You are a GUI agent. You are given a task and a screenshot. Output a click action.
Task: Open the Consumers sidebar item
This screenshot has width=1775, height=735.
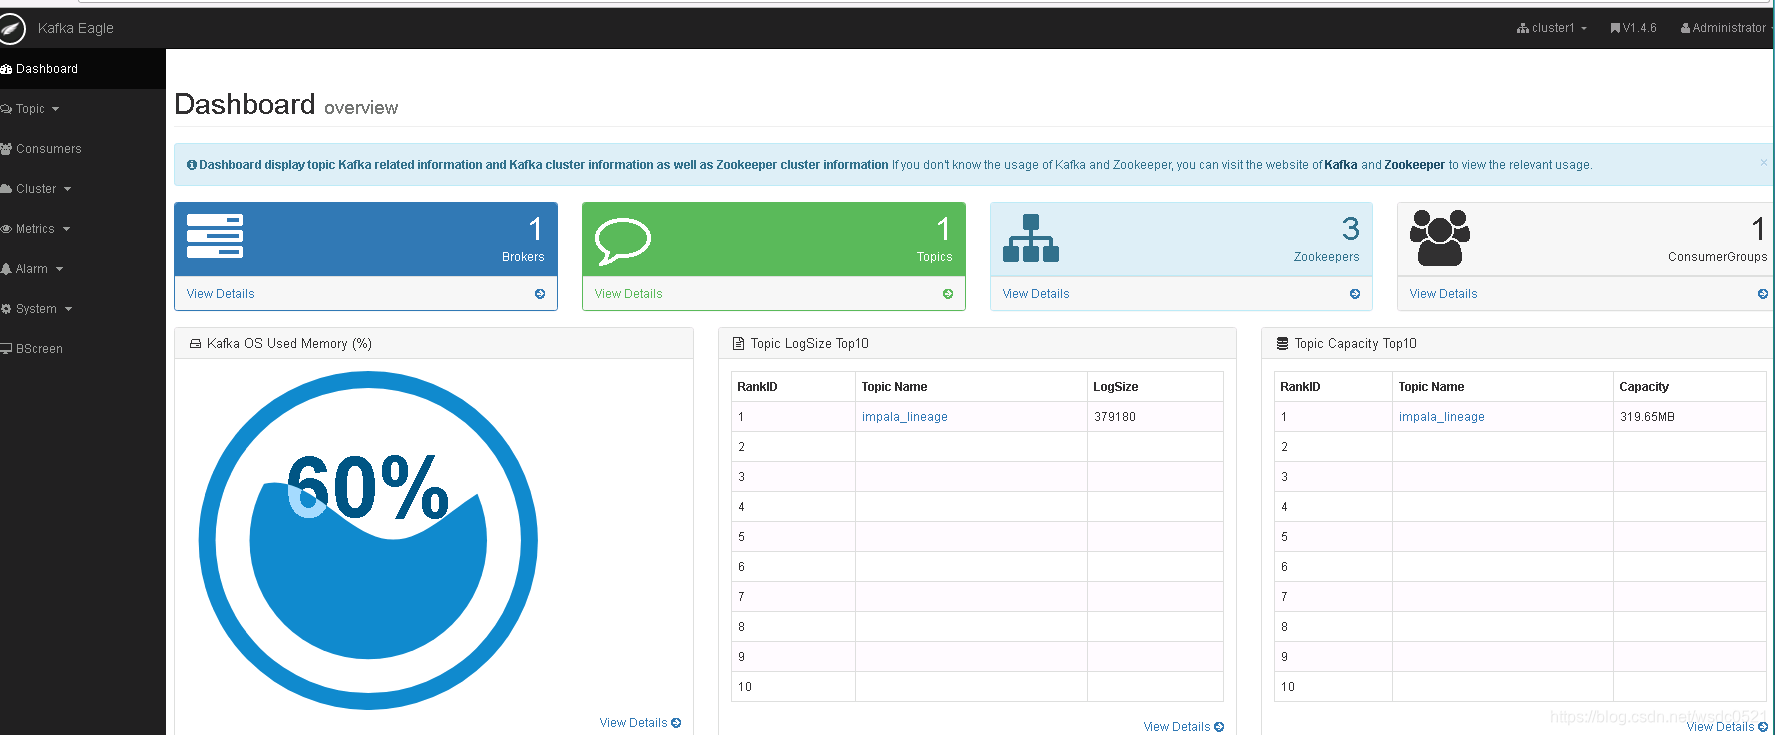tap(83, 149)
